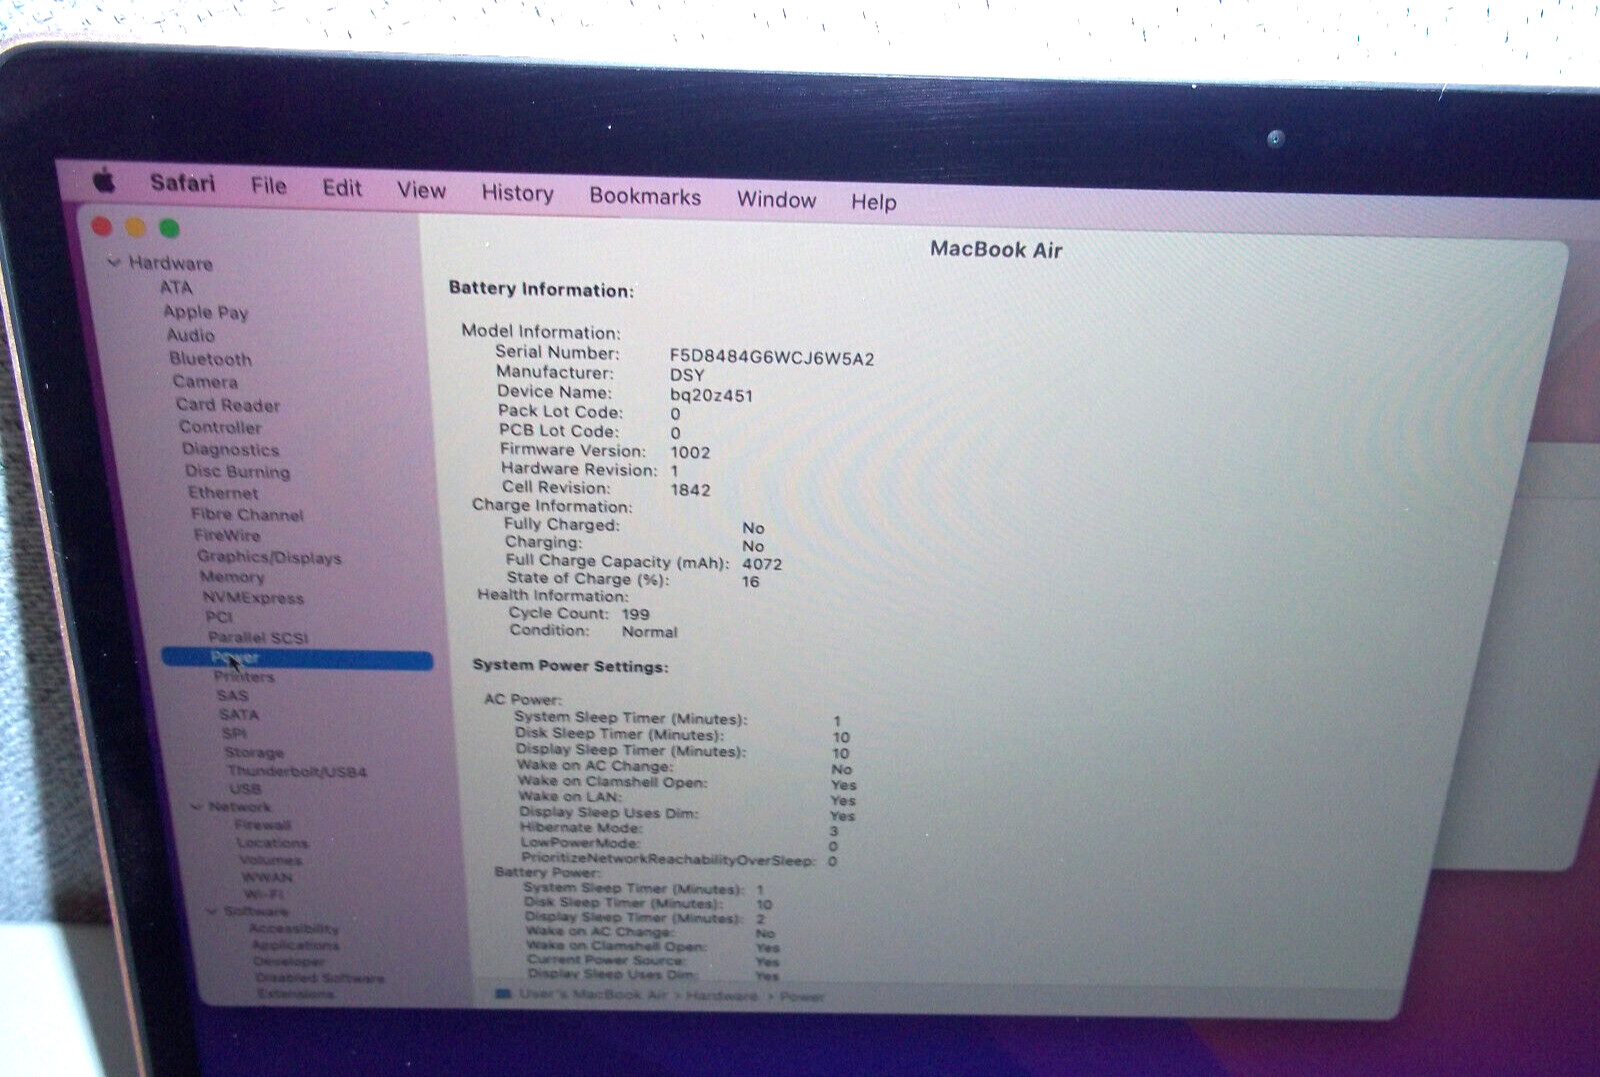Click the MacBook Air window title
1600x1077 pixels.
click(x=996, y=249)
